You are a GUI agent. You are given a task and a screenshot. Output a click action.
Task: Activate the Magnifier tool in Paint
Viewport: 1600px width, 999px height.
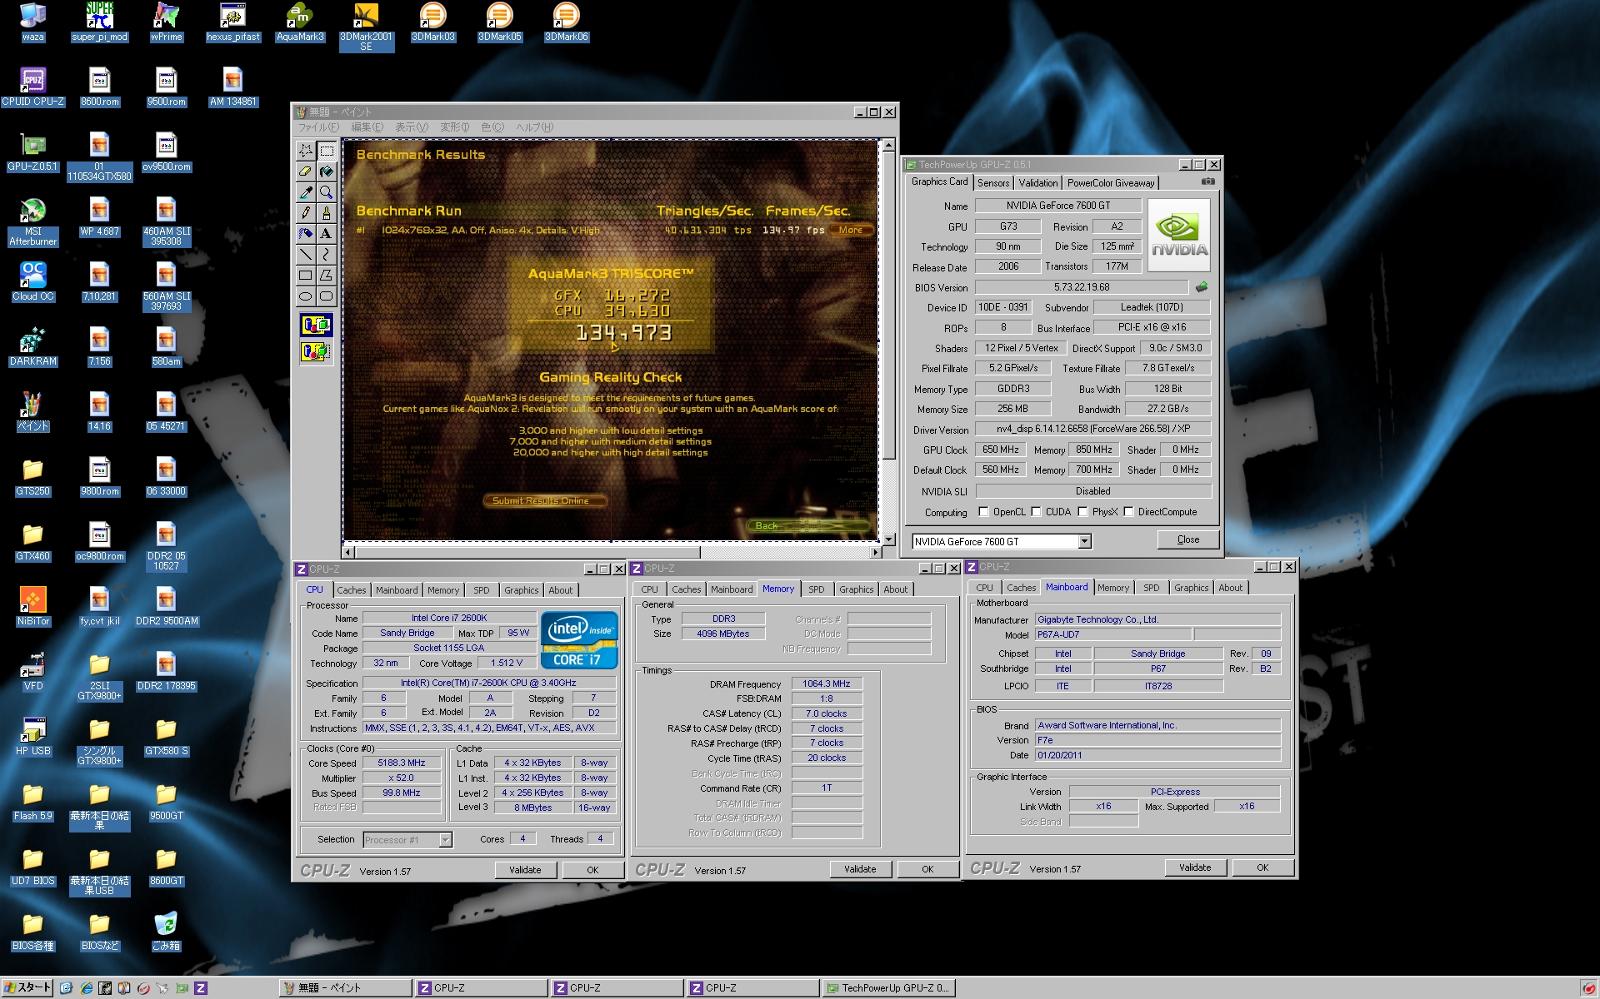[326, 192]
